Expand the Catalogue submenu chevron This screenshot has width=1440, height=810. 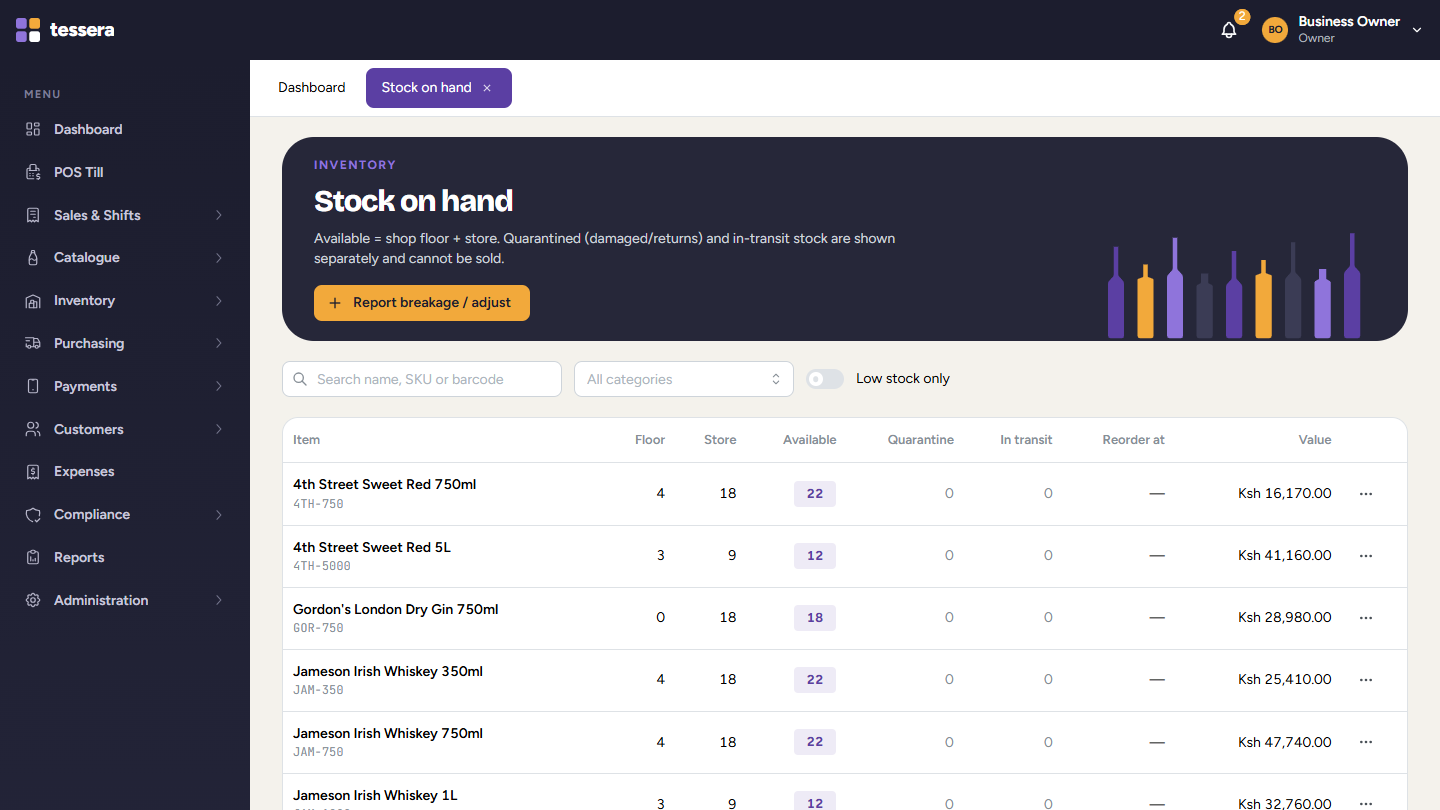click(x=218, y=258)
